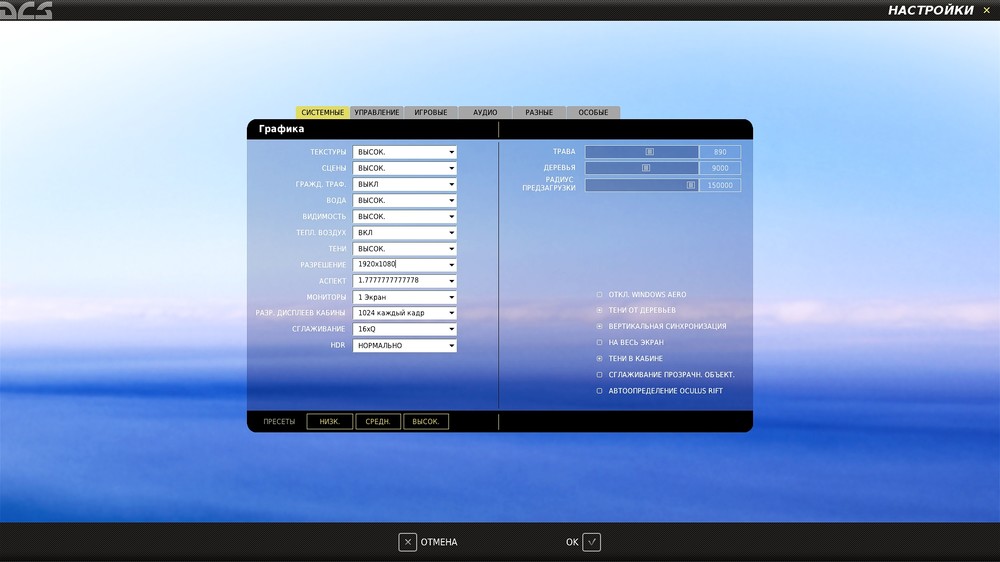Click the DCS logo in top-left corner
1000x562 pixels.
26,10
